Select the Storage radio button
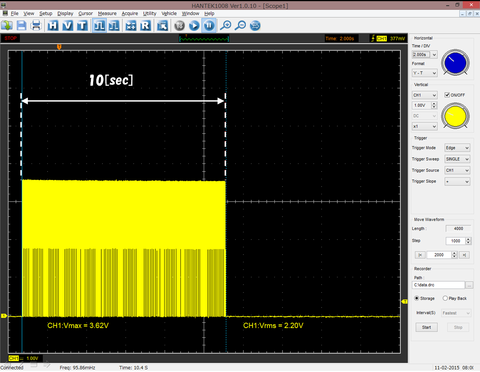The image size is (480, 372). pyautogui.click(x=416, y=298)
